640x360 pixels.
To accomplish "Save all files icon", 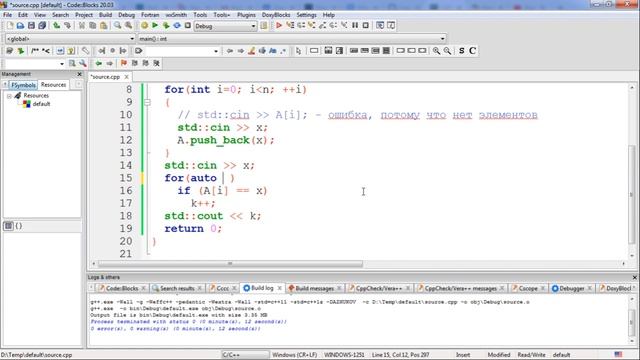I will (x=42, y=25).
